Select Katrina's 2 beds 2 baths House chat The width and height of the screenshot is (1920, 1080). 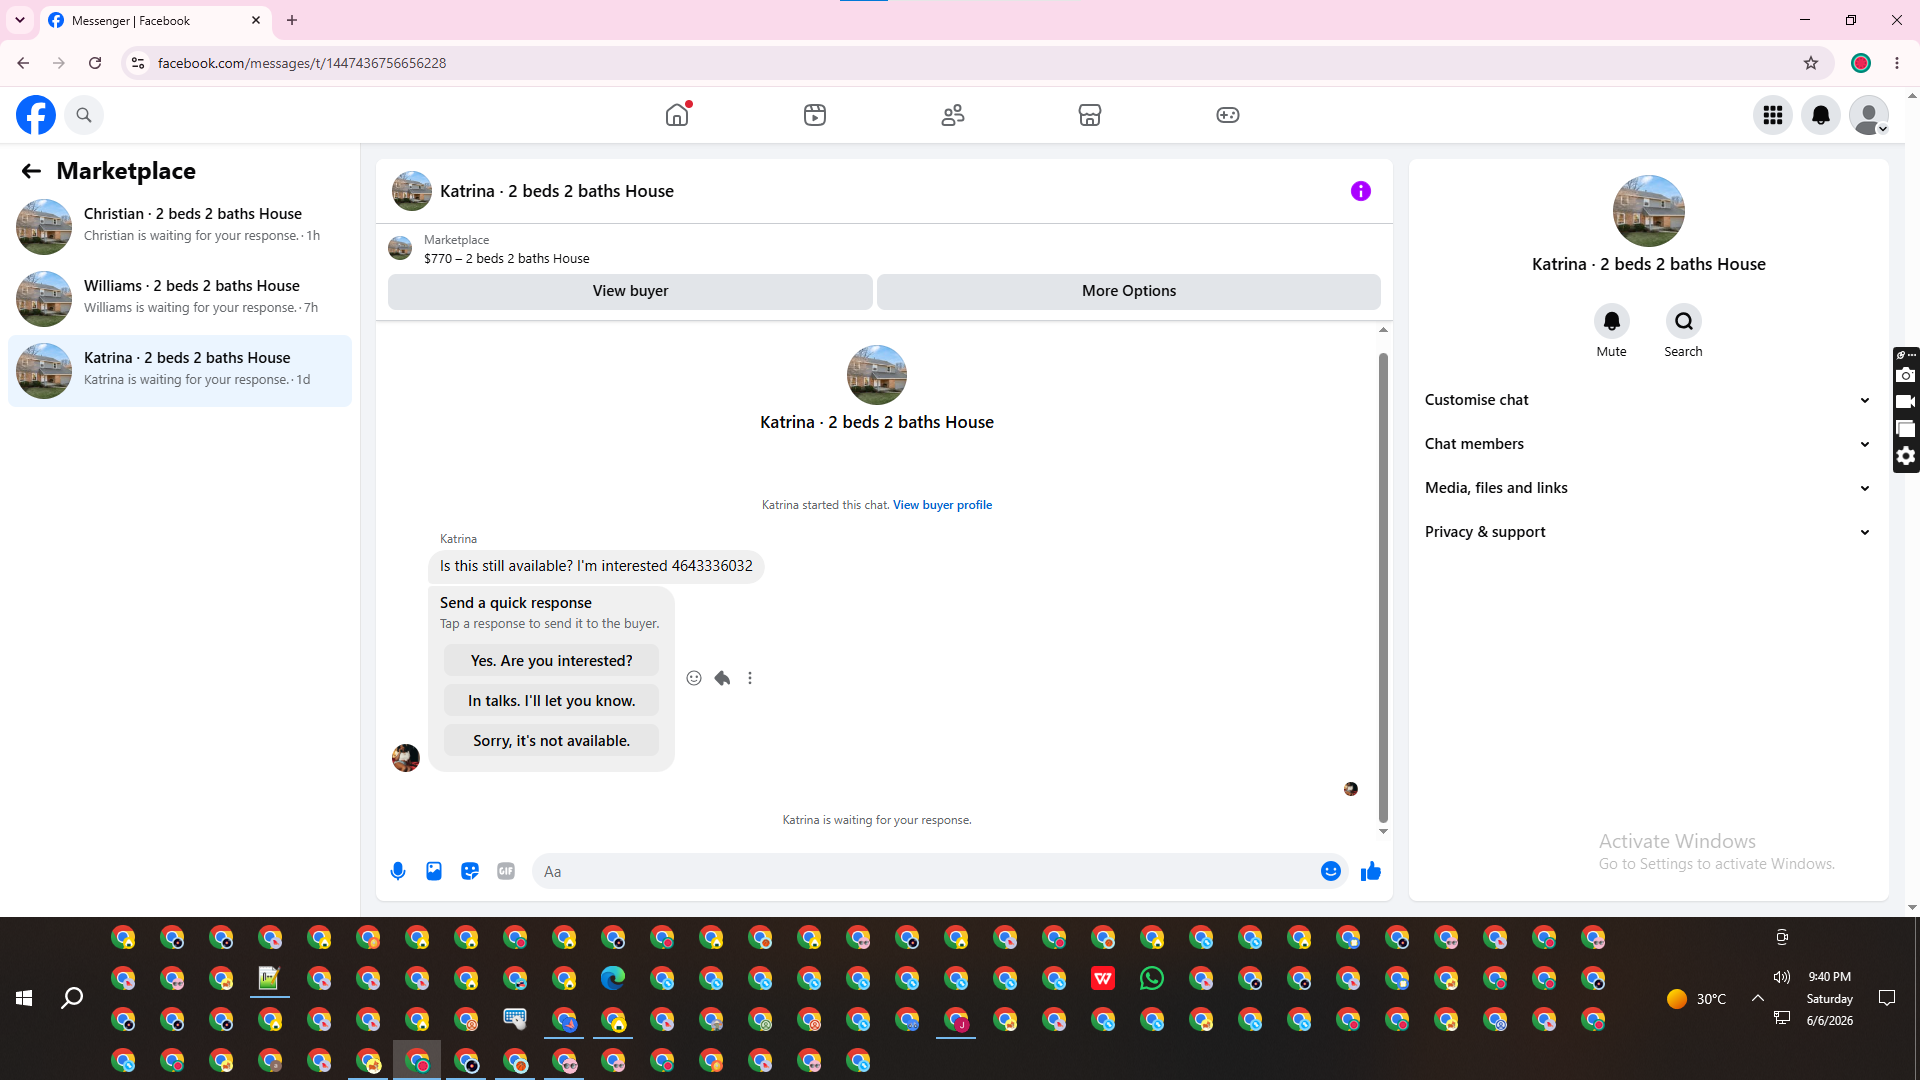pyautogui.click(x=180, y=370)
